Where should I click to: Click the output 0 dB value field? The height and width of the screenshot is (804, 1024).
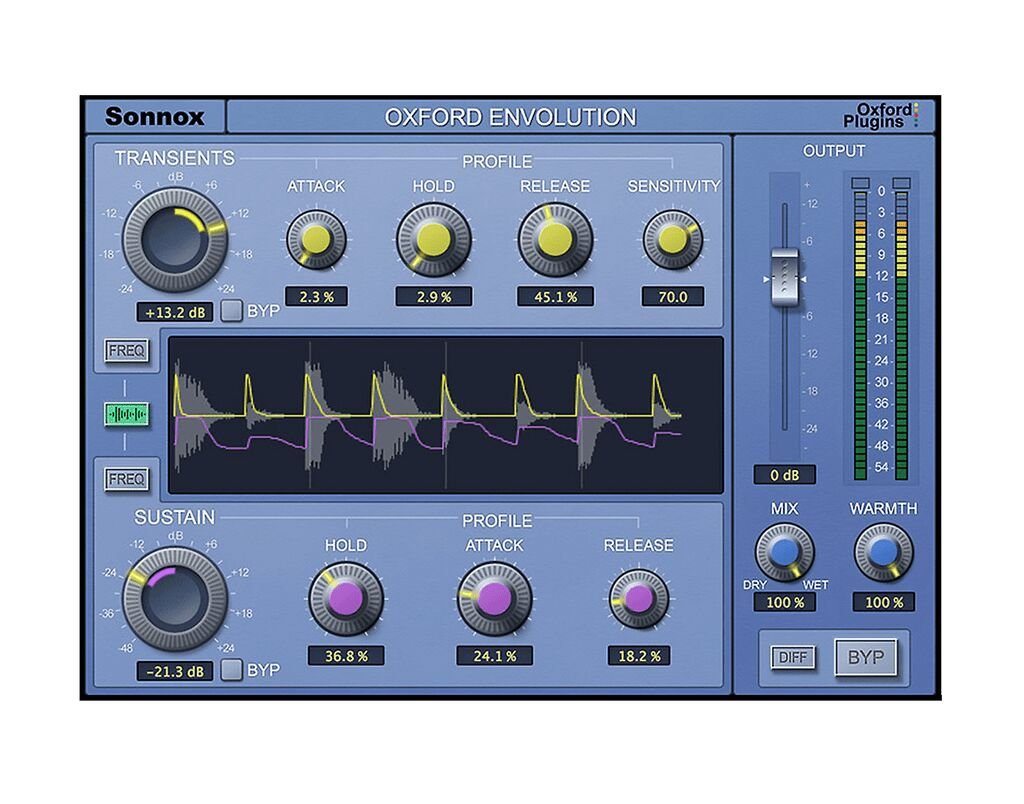(785, 475)
